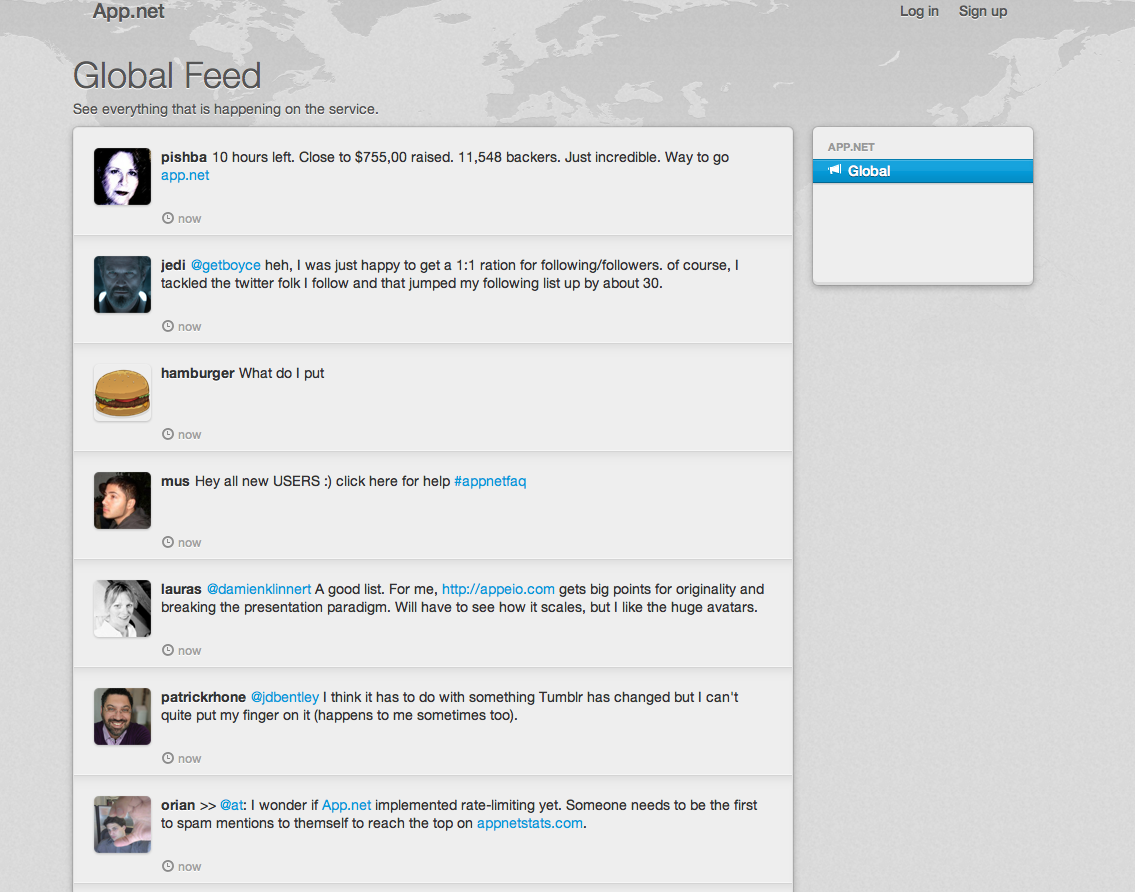Viewport: 1135px width, 892px height.
Task: Visit the http://appeio.com link
Action: (x=498, y=589)
